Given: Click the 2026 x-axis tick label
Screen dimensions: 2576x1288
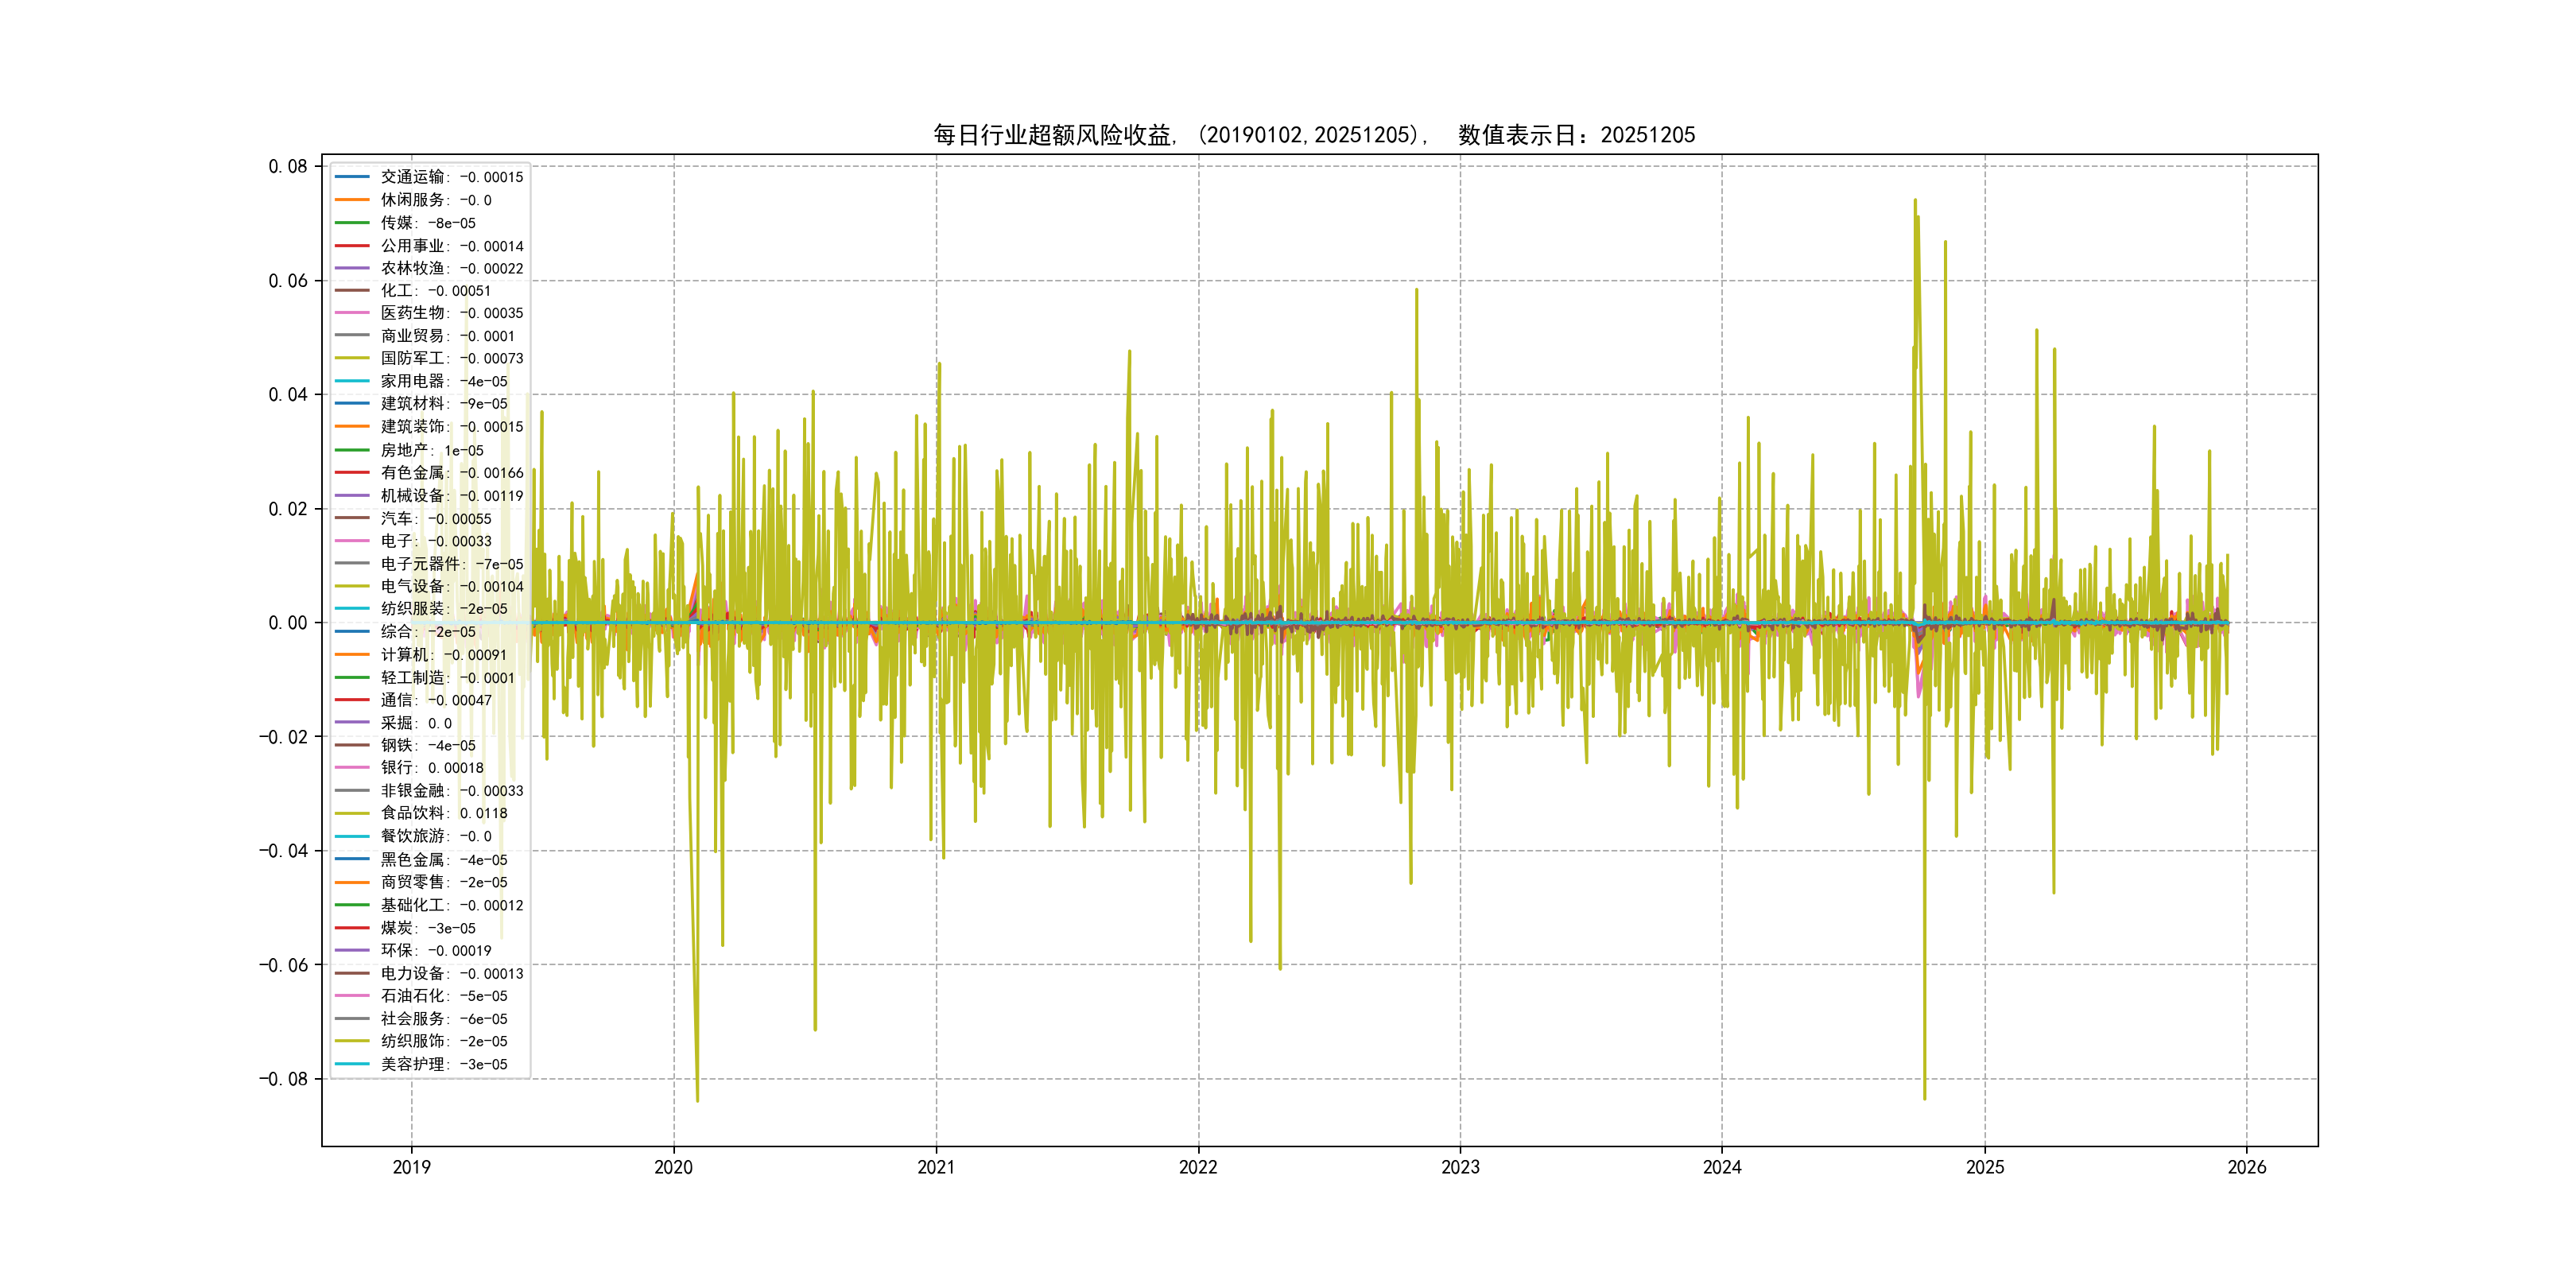Looking at the screenshot, I should pos(2246,1167).
